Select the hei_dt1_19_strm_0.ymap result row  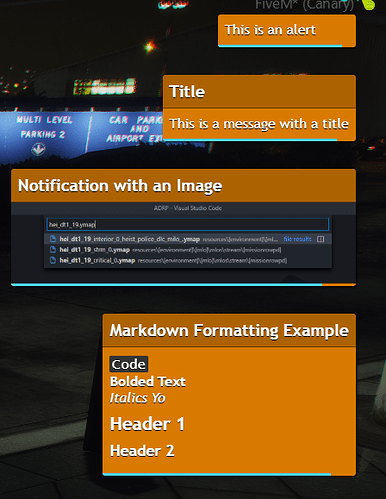(x=188, y=249)
